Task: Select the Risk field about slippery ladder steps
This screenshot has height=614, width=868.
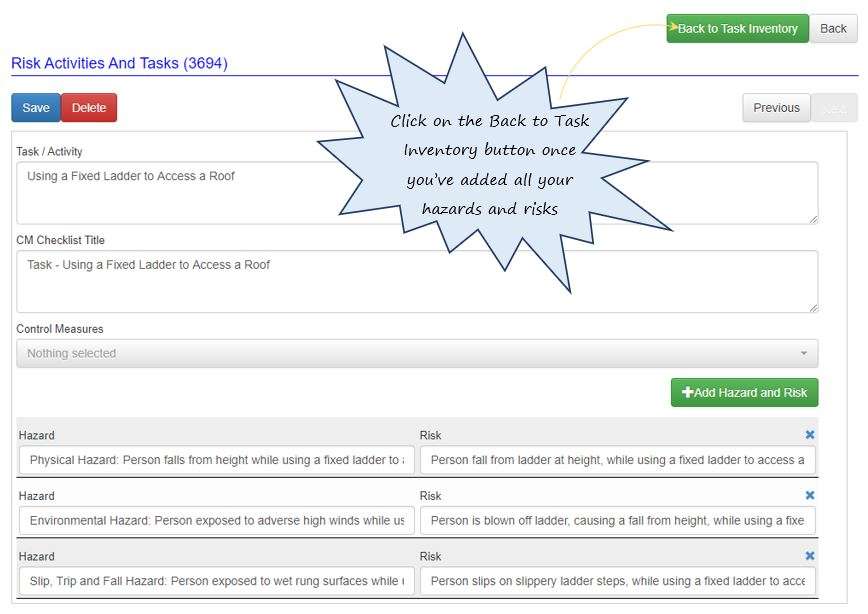Action: click(617, 580)
